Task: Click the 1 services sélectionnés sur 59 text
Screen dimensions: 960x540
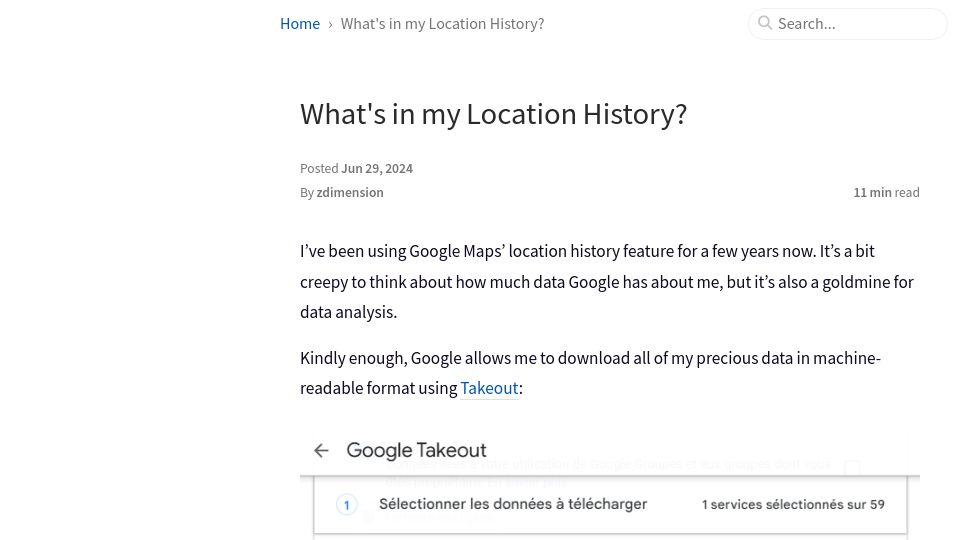Action: 793,504
